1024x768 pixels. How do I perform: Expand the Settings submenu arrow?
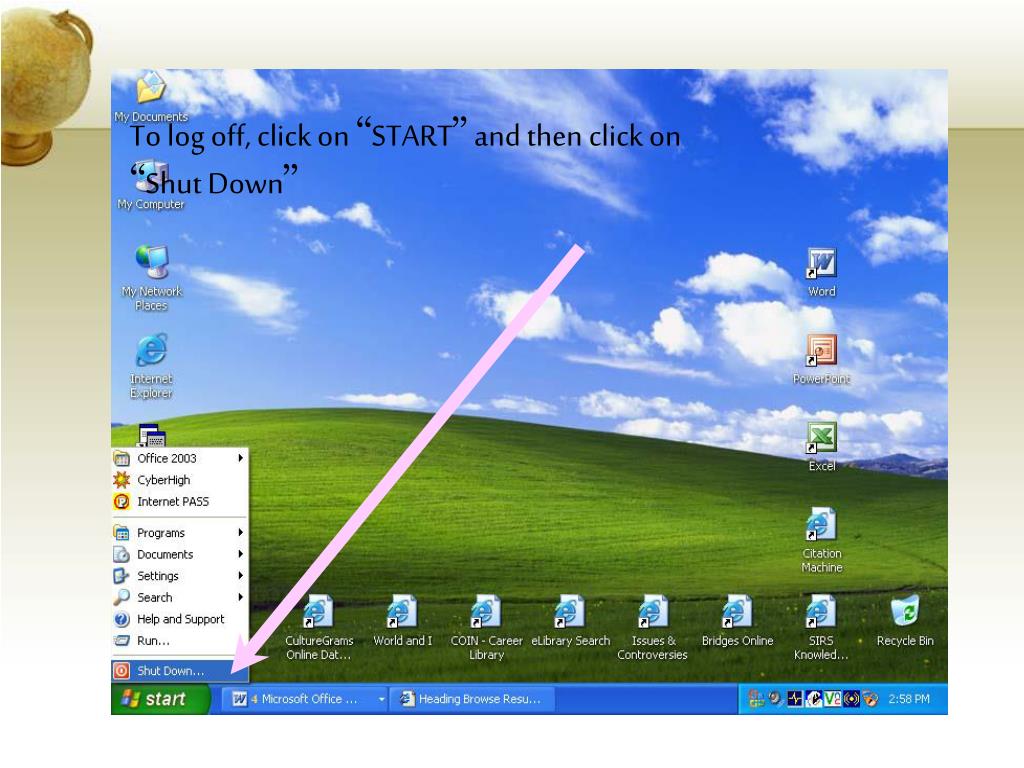click(240, 575)
